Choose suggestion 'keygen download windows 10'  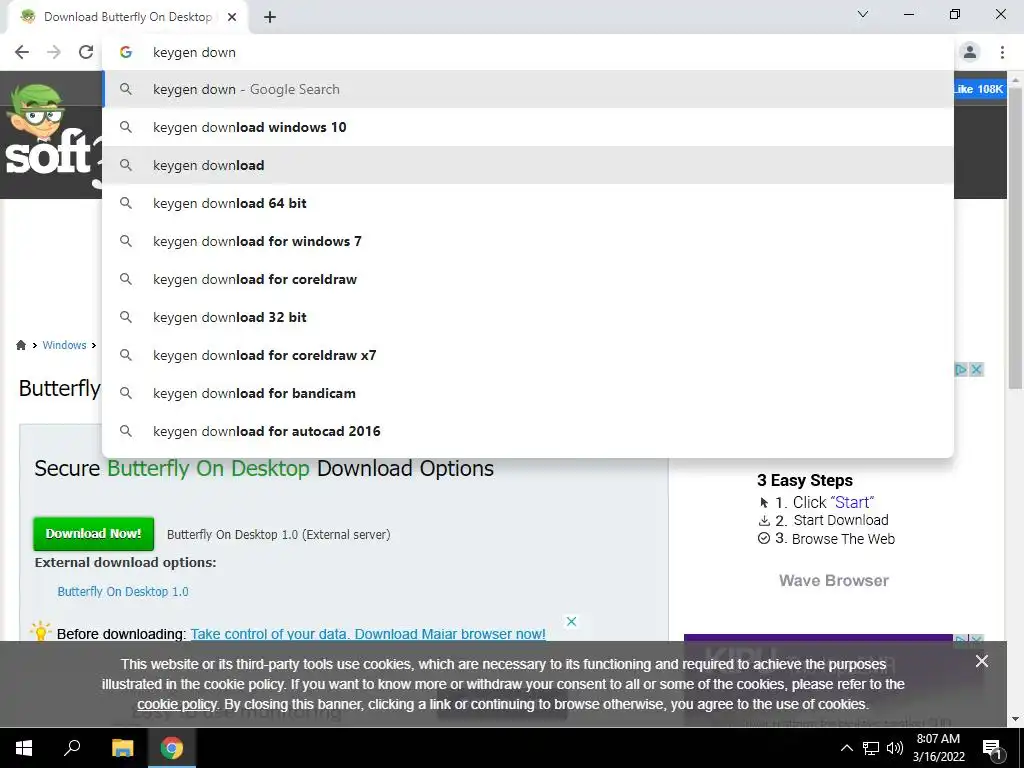click(528, 127)
